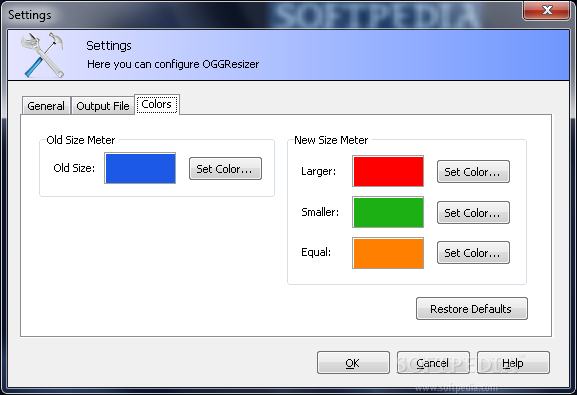Click the 'Equal:' label
577x395 pixels.
click(316, 252)
